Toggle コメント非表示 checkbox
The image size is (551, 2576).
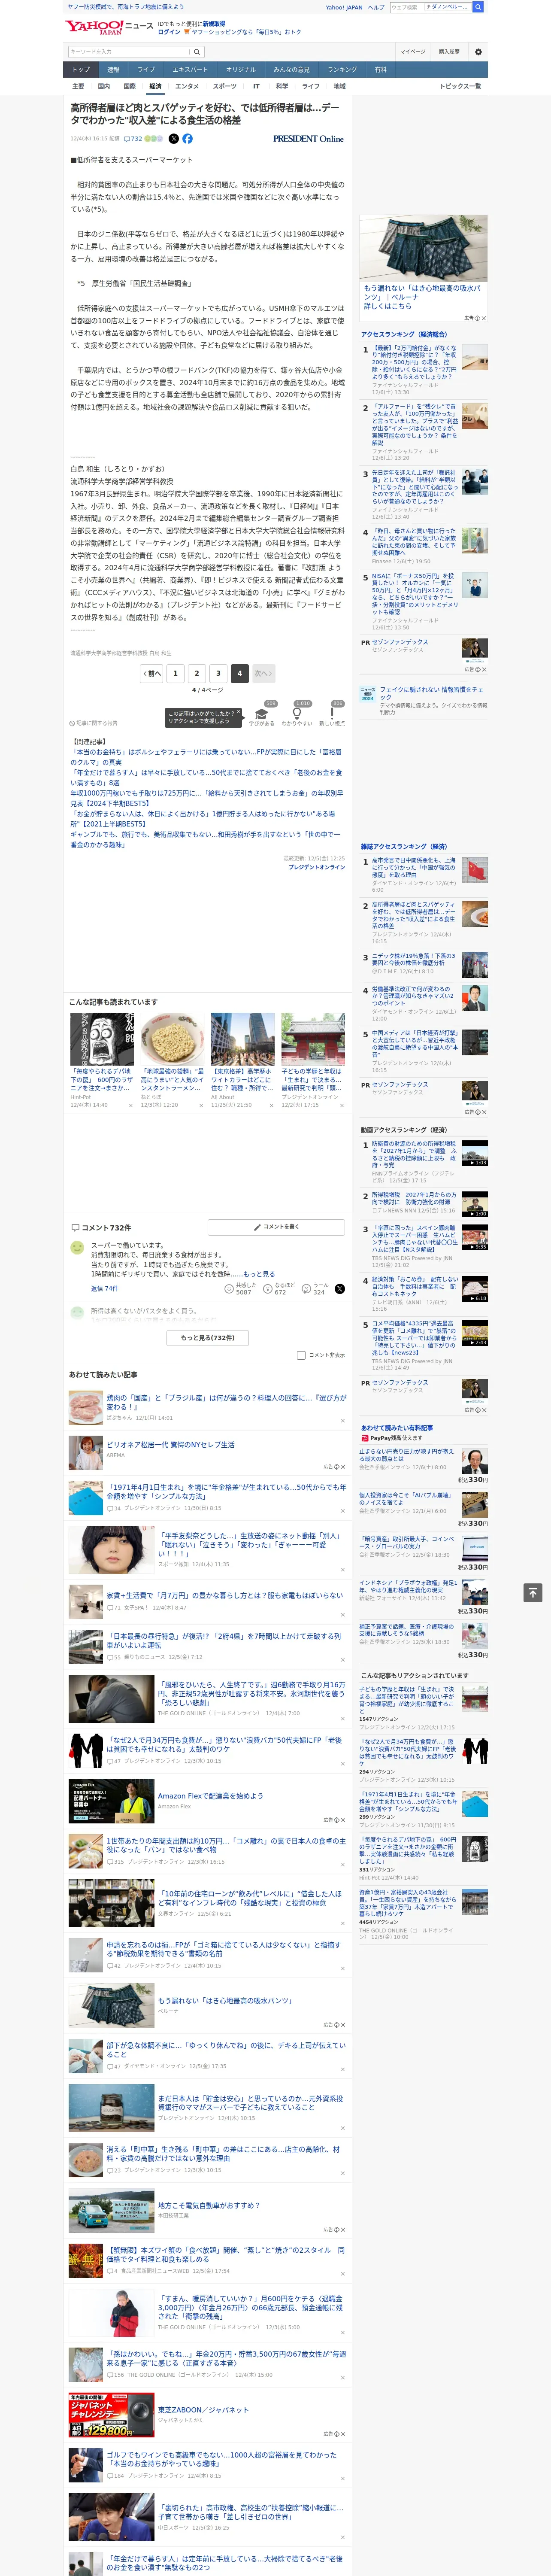pyautogui.click(x=301, y=1355)
